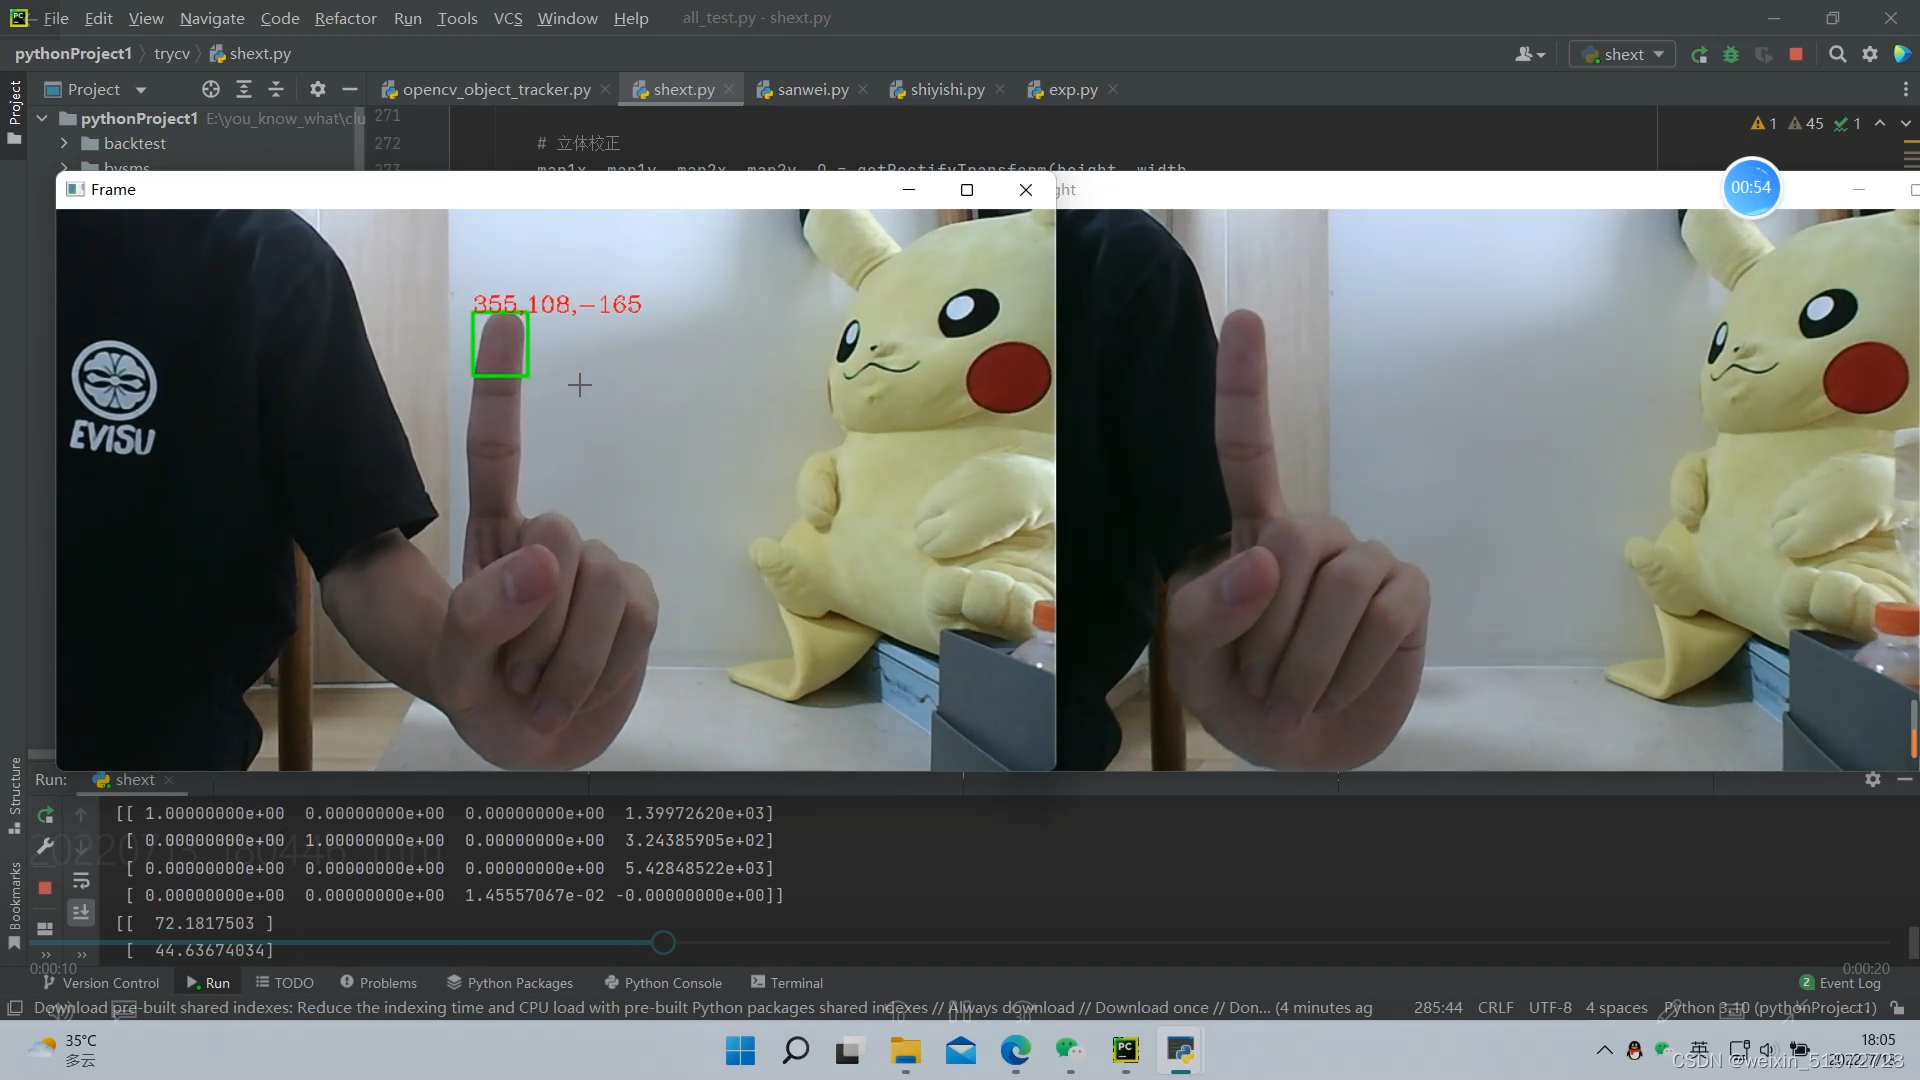Click the top toolbar debug bug icon

pos(1731,55)
